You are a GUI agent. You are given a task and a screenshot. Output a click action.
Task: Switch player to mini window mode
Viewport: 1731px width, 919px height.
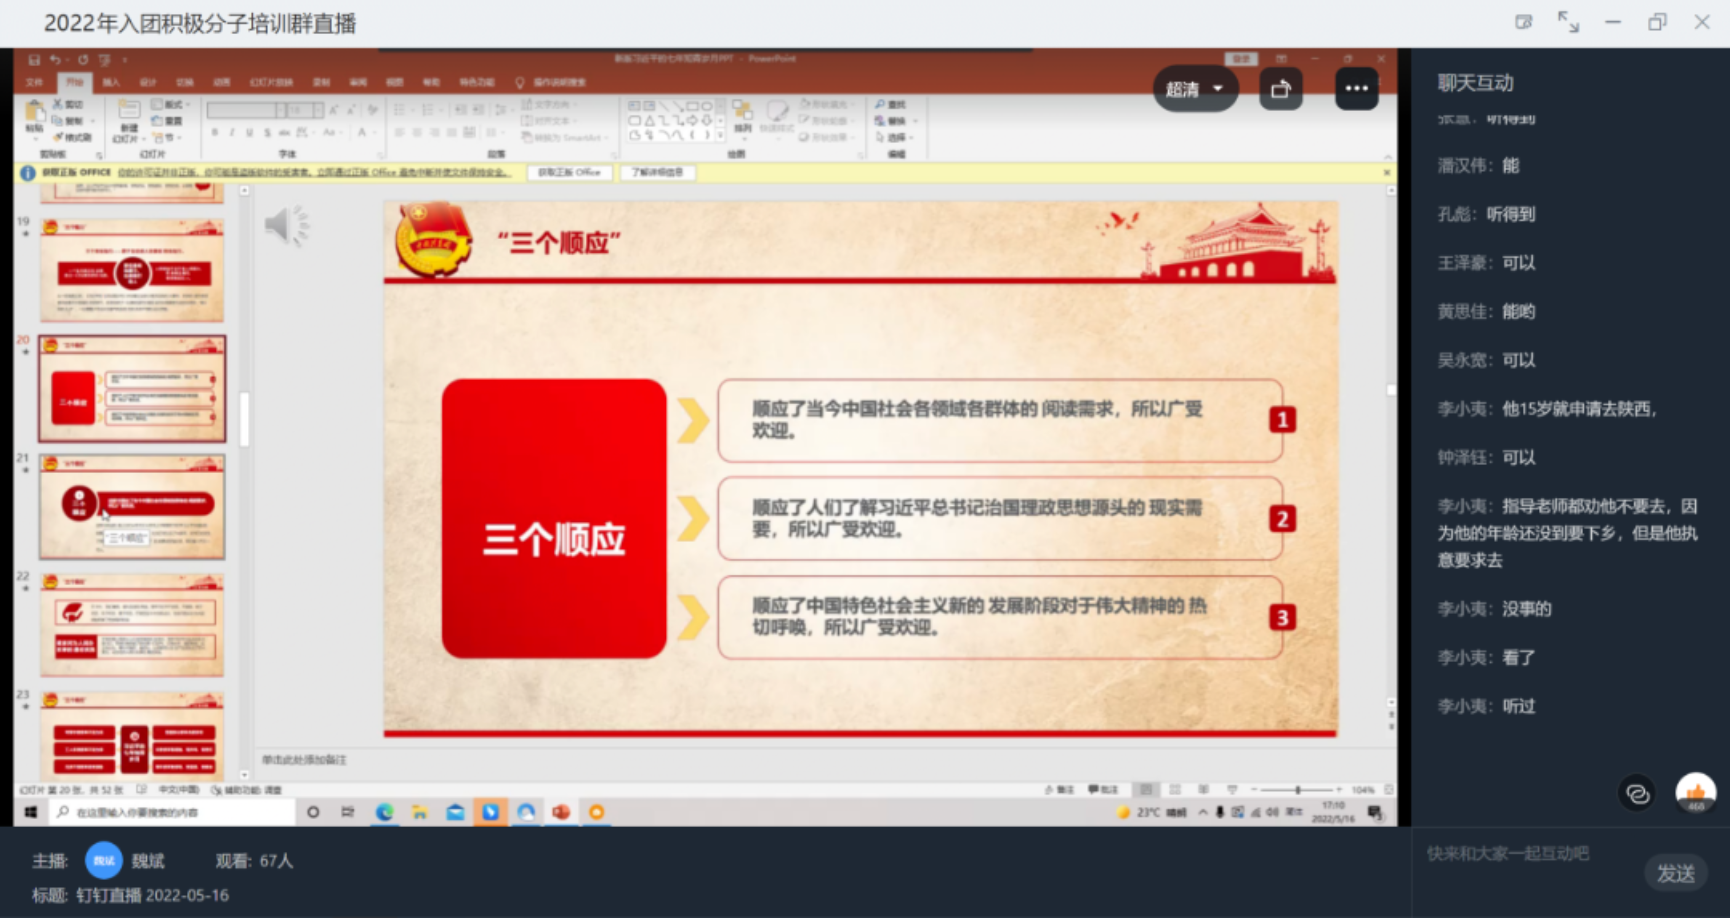point(1523,22)
